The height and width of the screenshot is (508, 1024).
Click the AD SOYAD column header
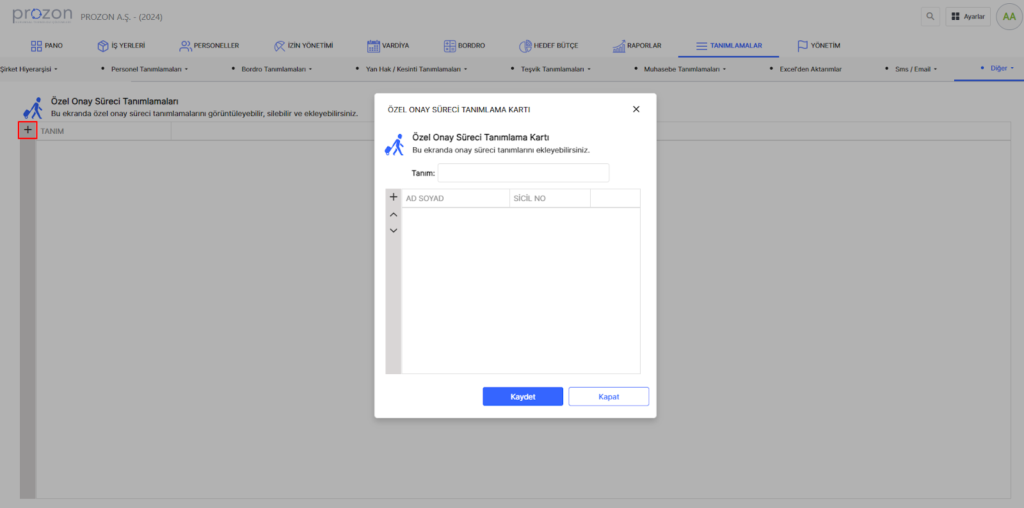click(x=455, y=199)
